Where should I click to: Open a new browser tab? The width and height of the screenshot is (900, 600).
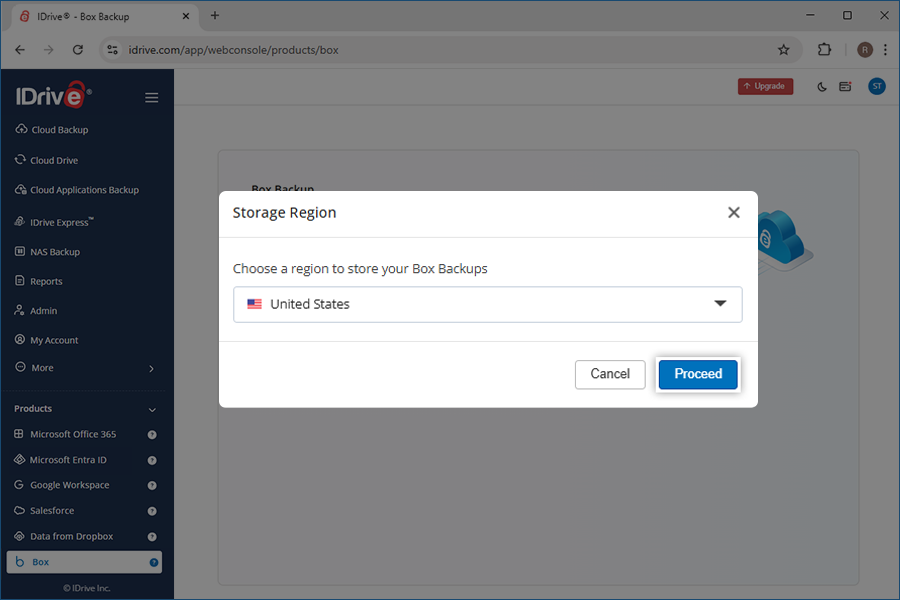click(215, 16)
